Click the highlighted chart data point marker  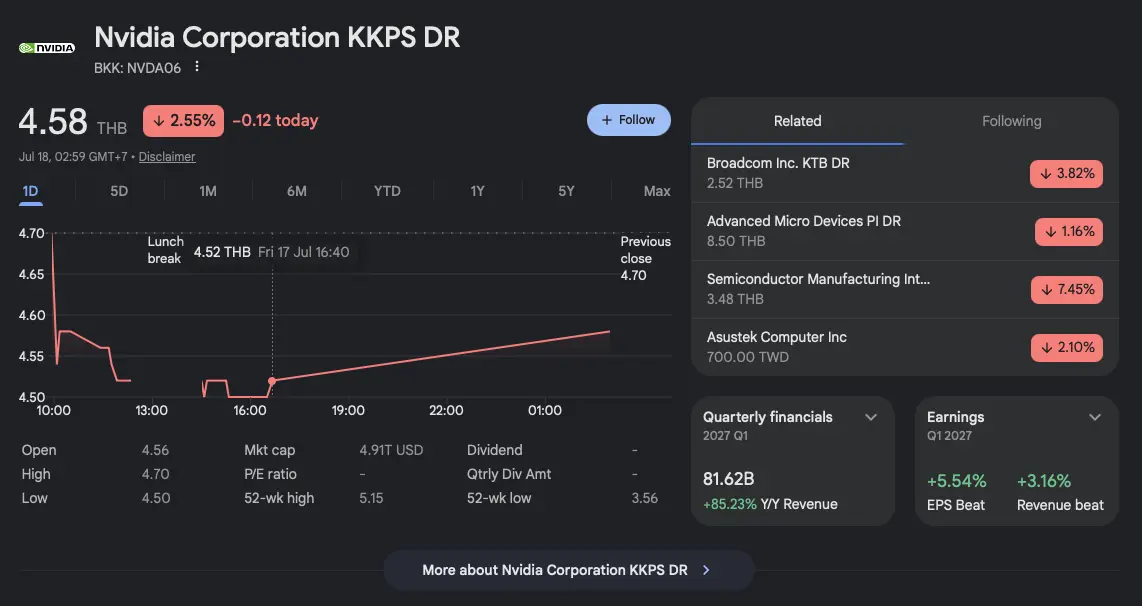pyautogui.click(x=272, y=381)
